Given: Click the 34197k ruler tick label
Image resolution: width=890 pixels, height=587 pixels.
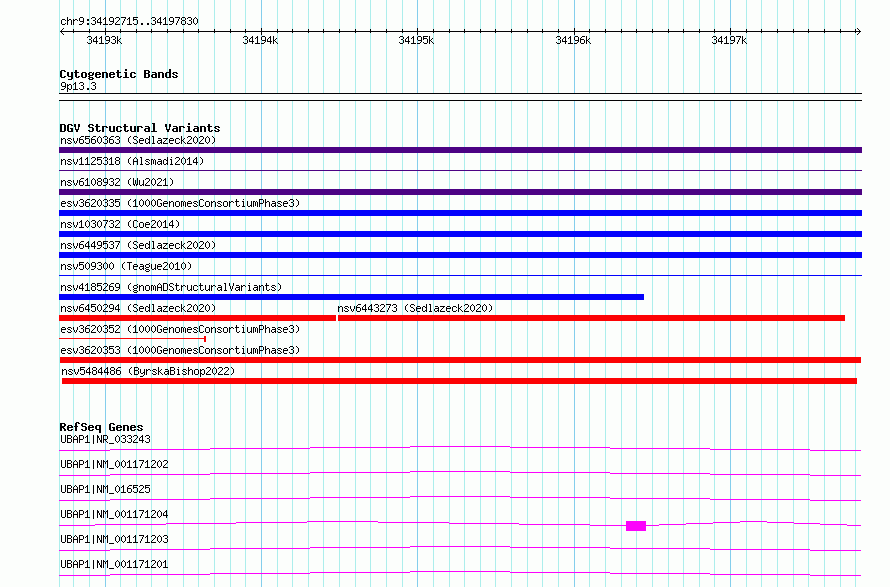Looking at the screenshot, I should (x=729, y=40).
